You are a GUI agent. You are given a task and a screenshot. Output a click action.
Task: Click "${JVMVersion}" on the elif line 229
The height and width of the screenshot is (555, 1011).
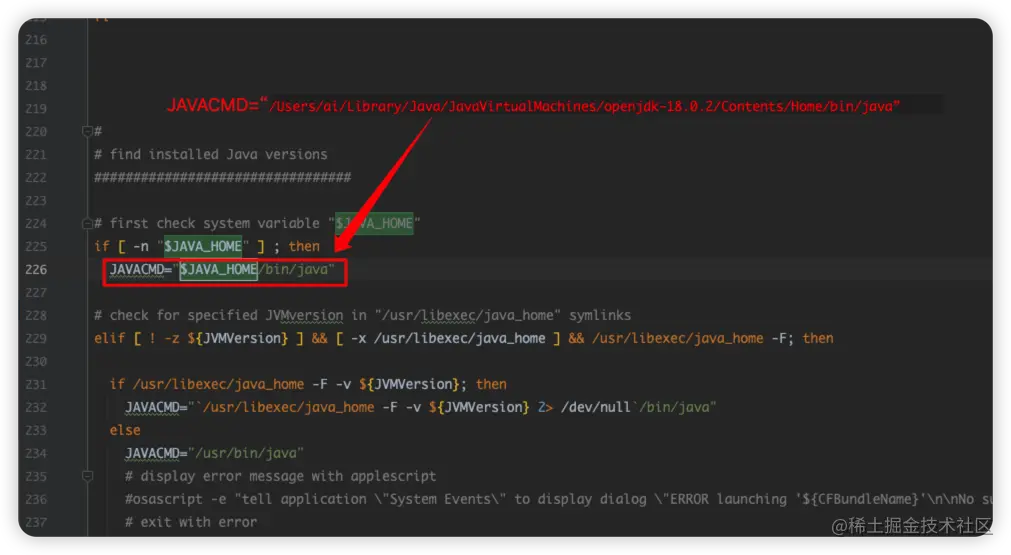coord(238,338)
